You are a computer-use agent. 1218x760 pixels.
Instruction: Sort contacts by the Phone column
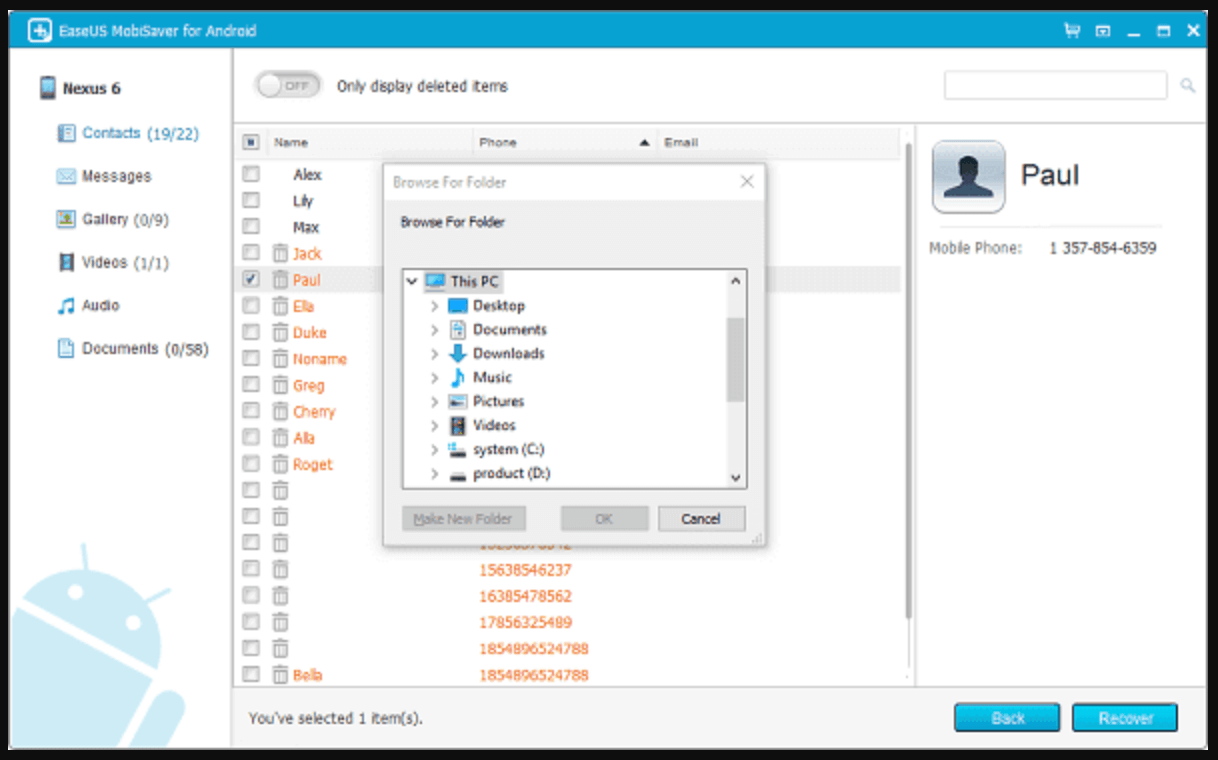[498, 142]
